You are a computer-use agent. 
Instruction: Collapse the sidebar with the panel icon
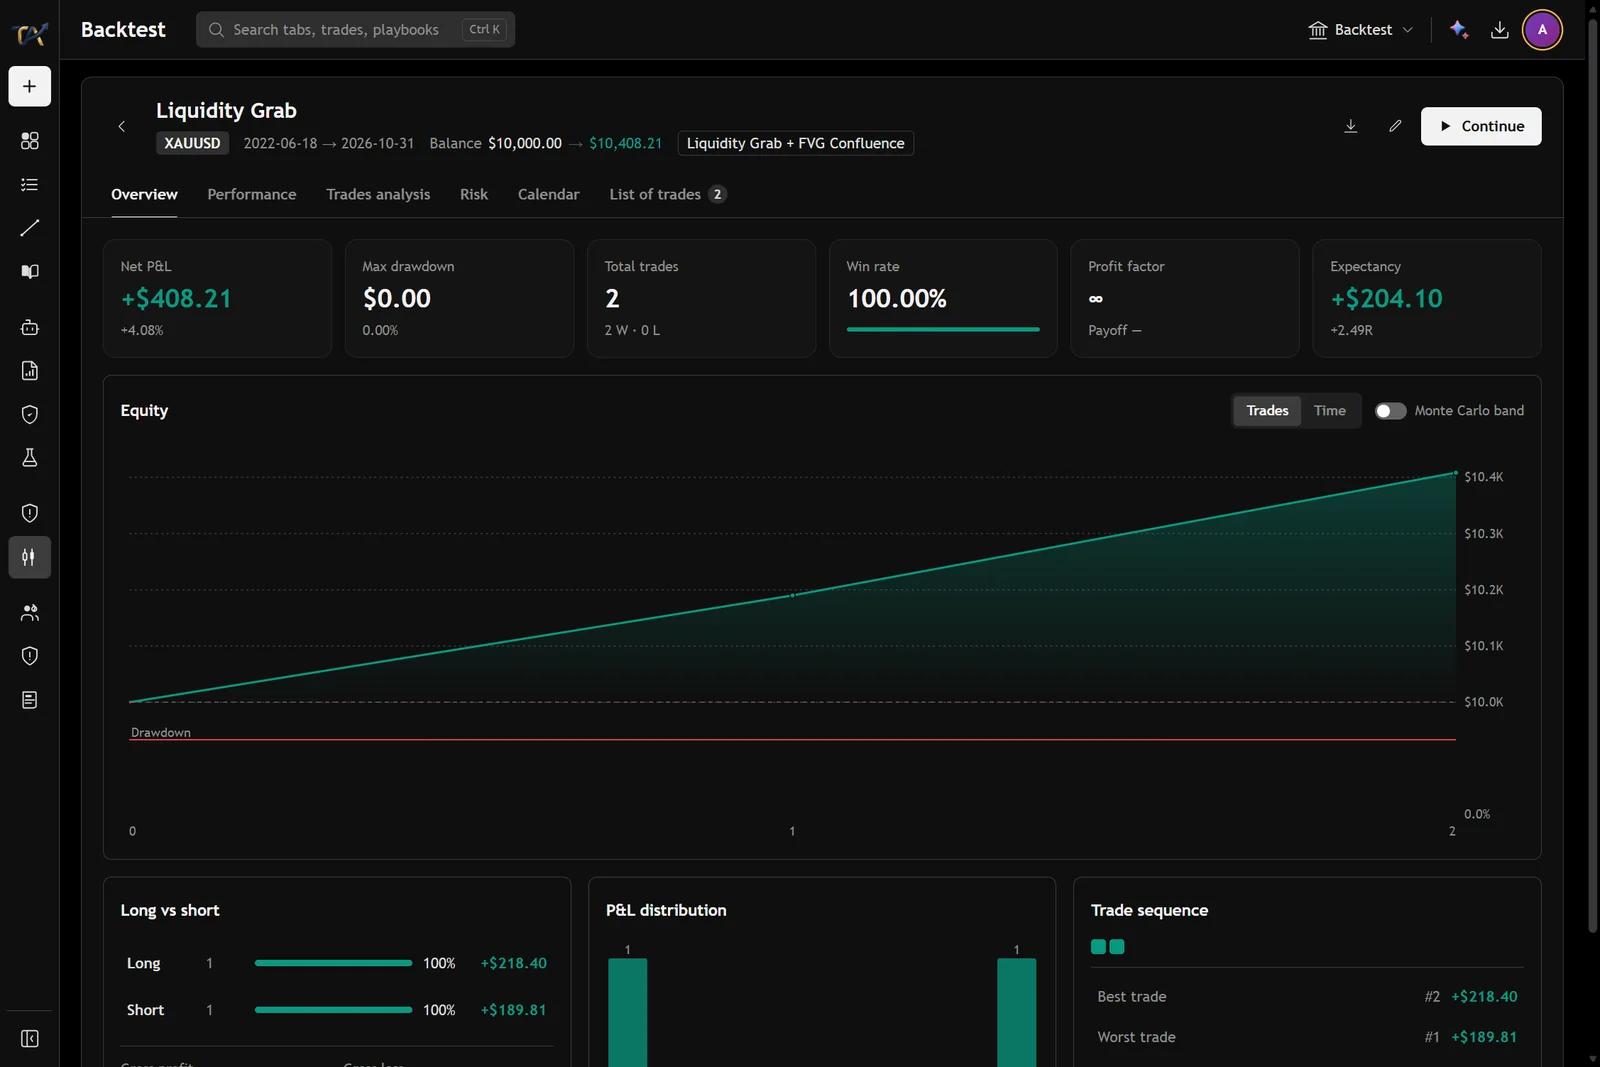[x=30, y=1039]
